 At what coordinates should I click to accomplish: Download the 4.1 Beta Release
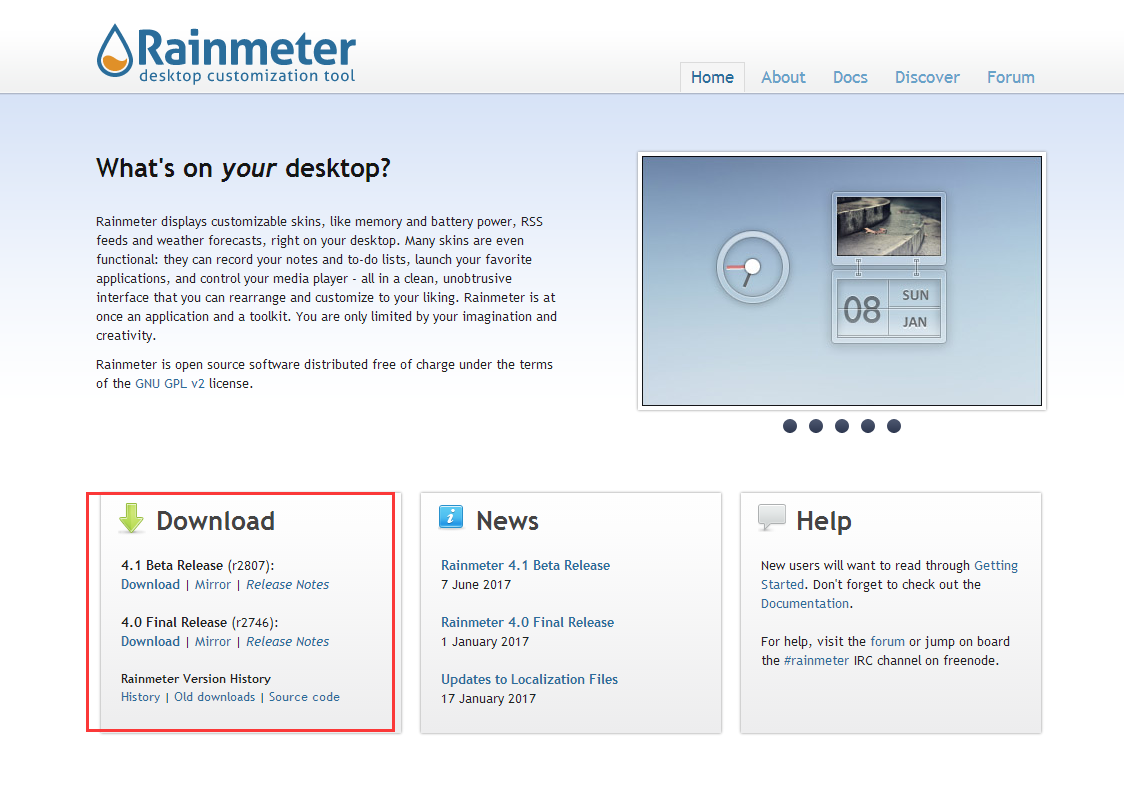[151, 584]
